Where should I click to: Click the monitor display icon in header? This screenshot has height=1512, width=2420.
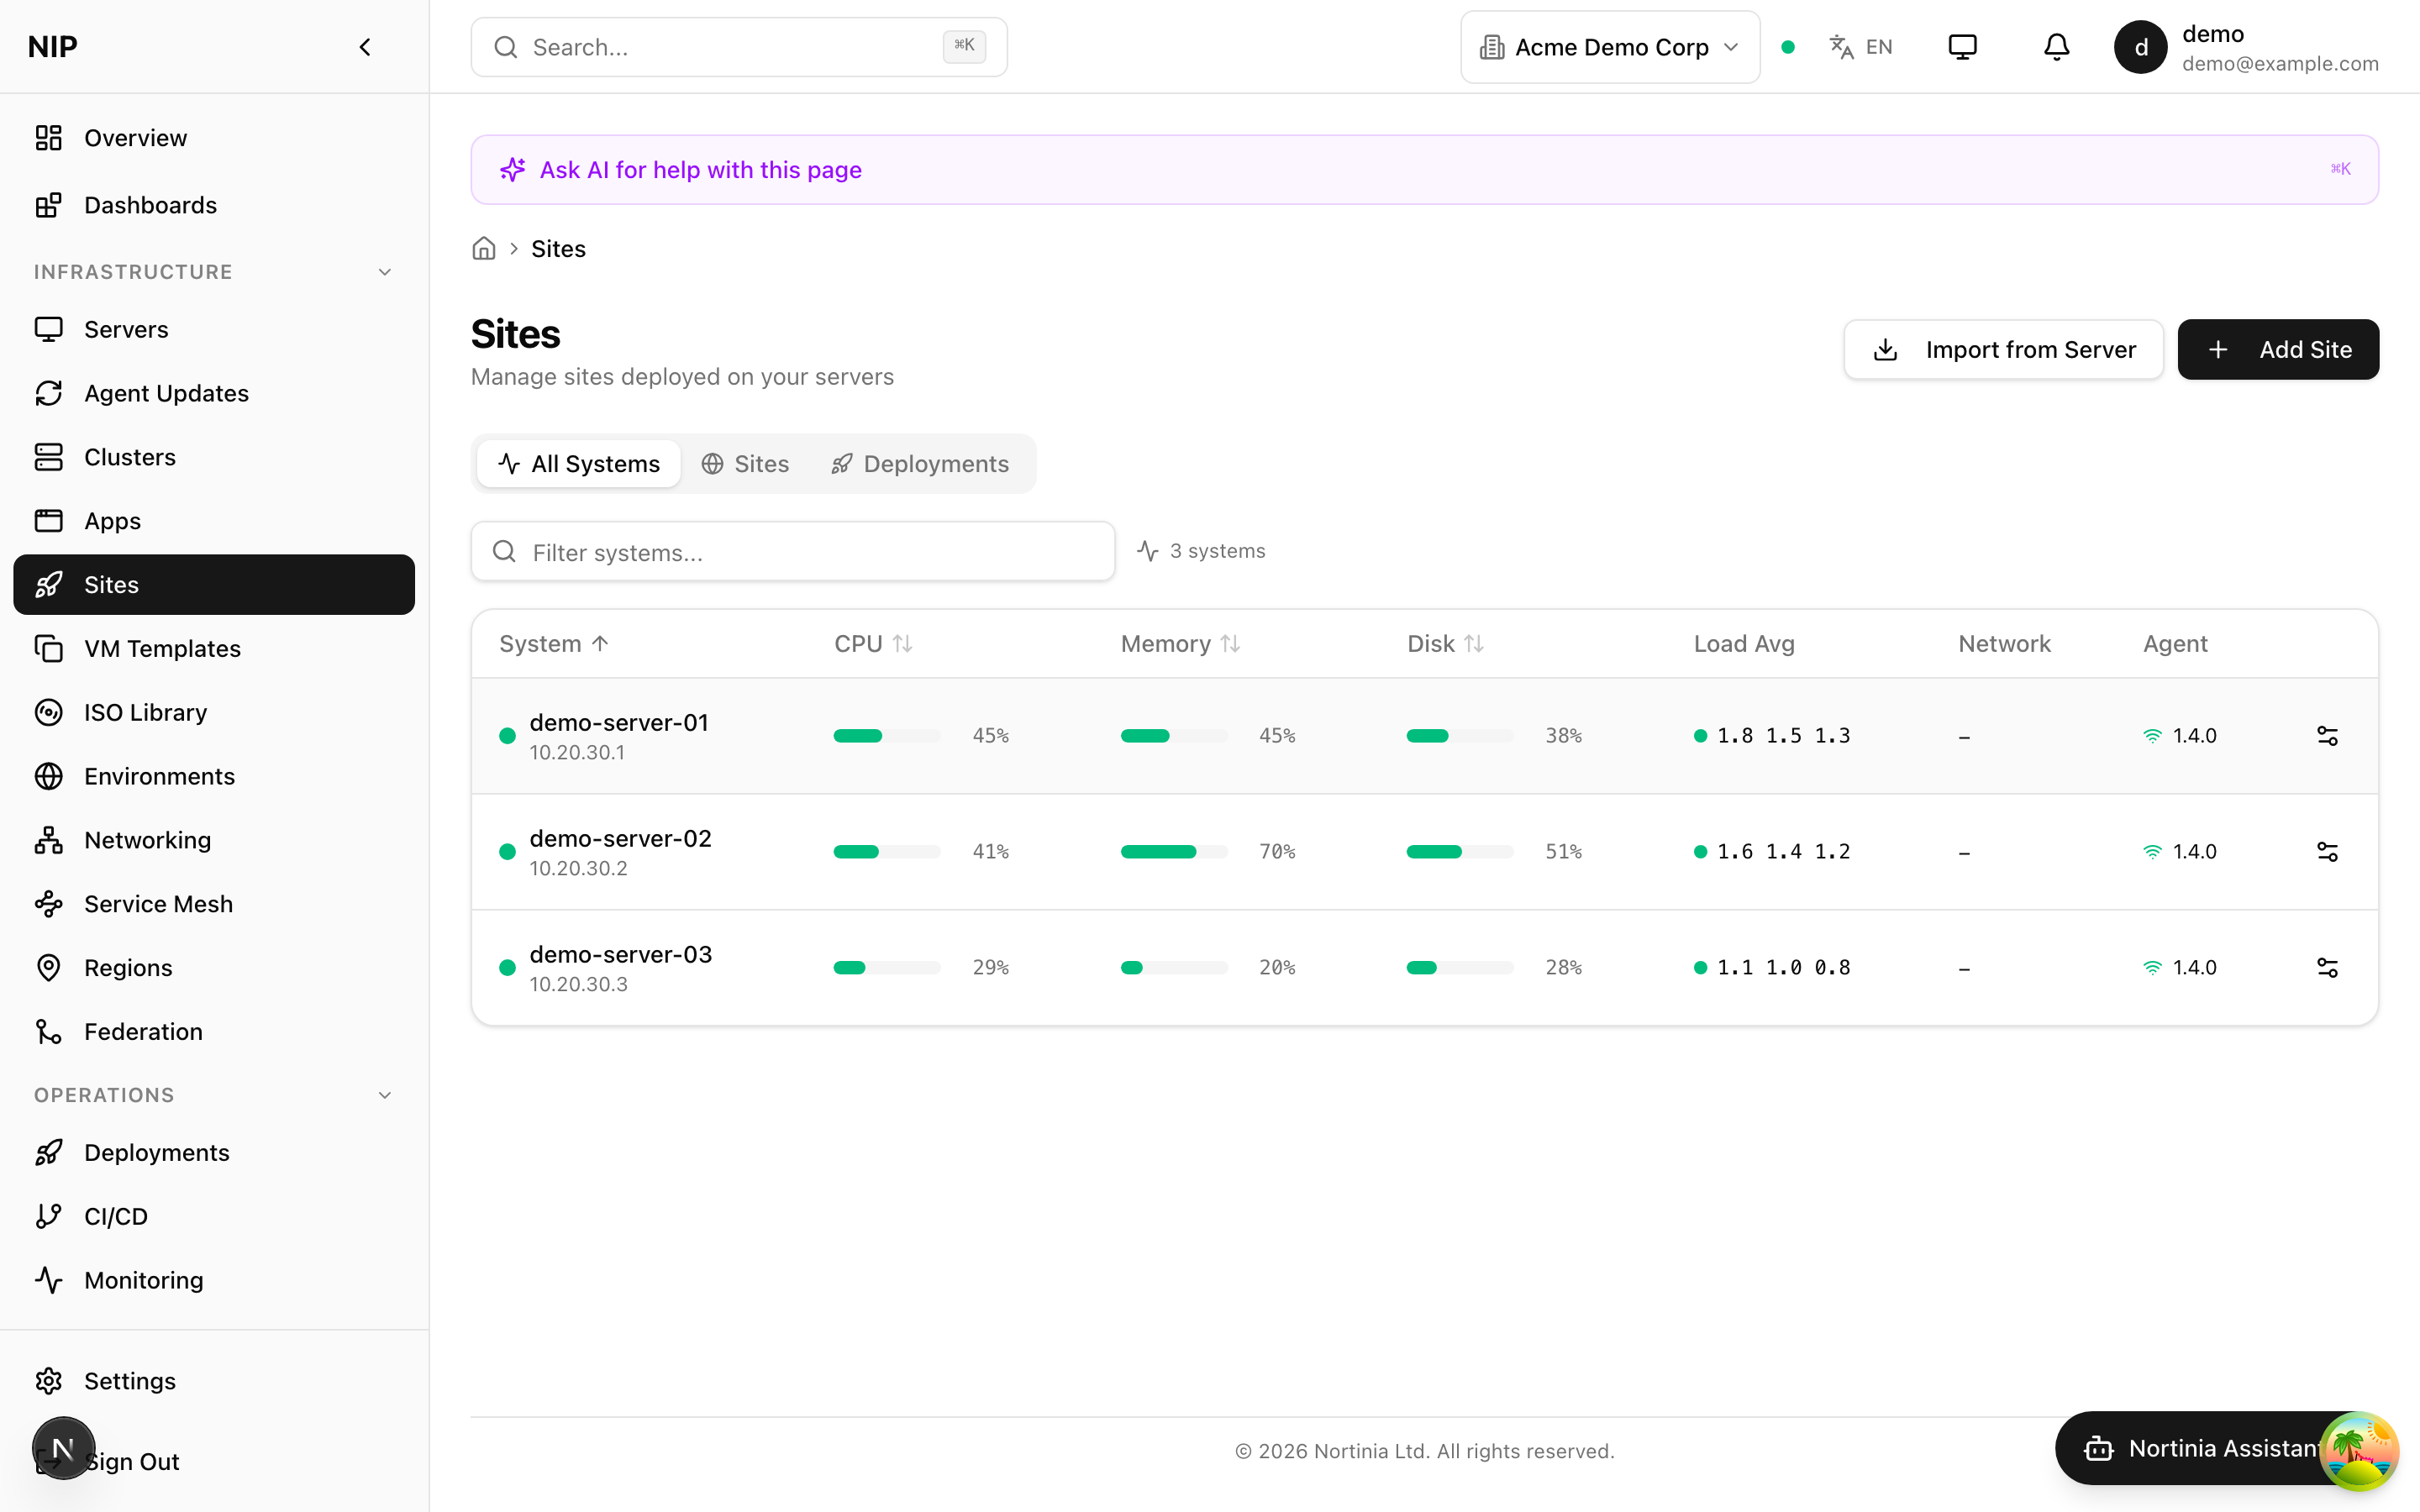(1962, 47)
